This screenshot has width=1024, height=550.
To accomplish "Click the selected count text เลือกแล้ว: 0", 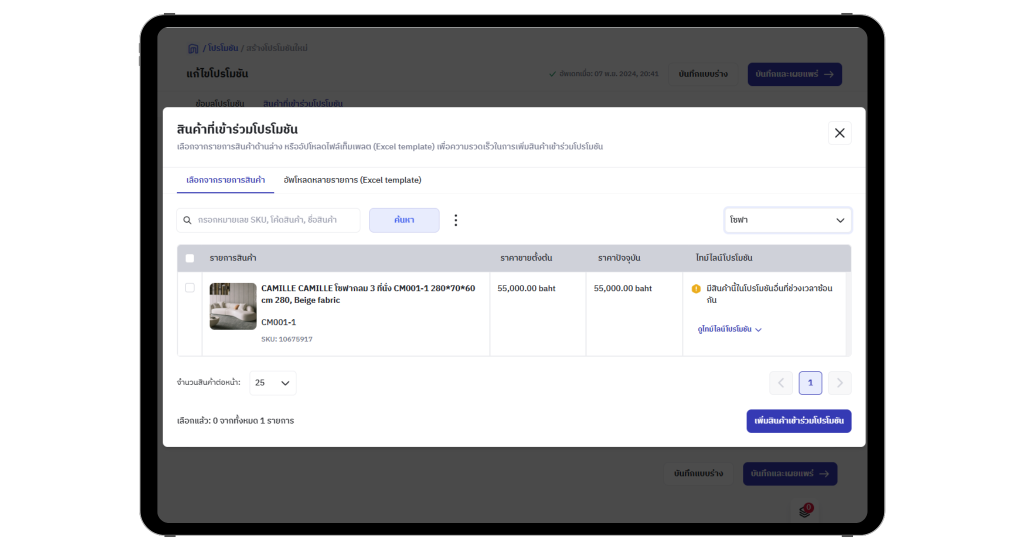I will [235, 421].
